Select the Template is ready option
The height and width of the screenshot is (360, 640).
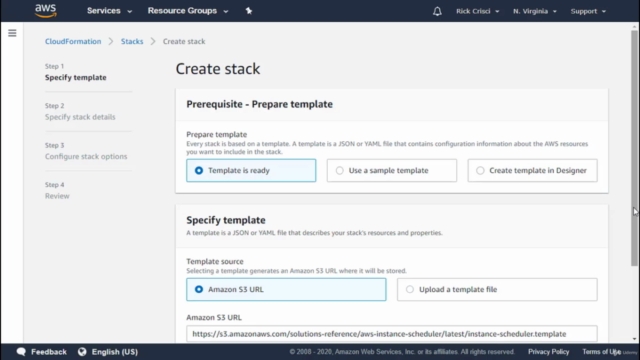tap(251, 170)
